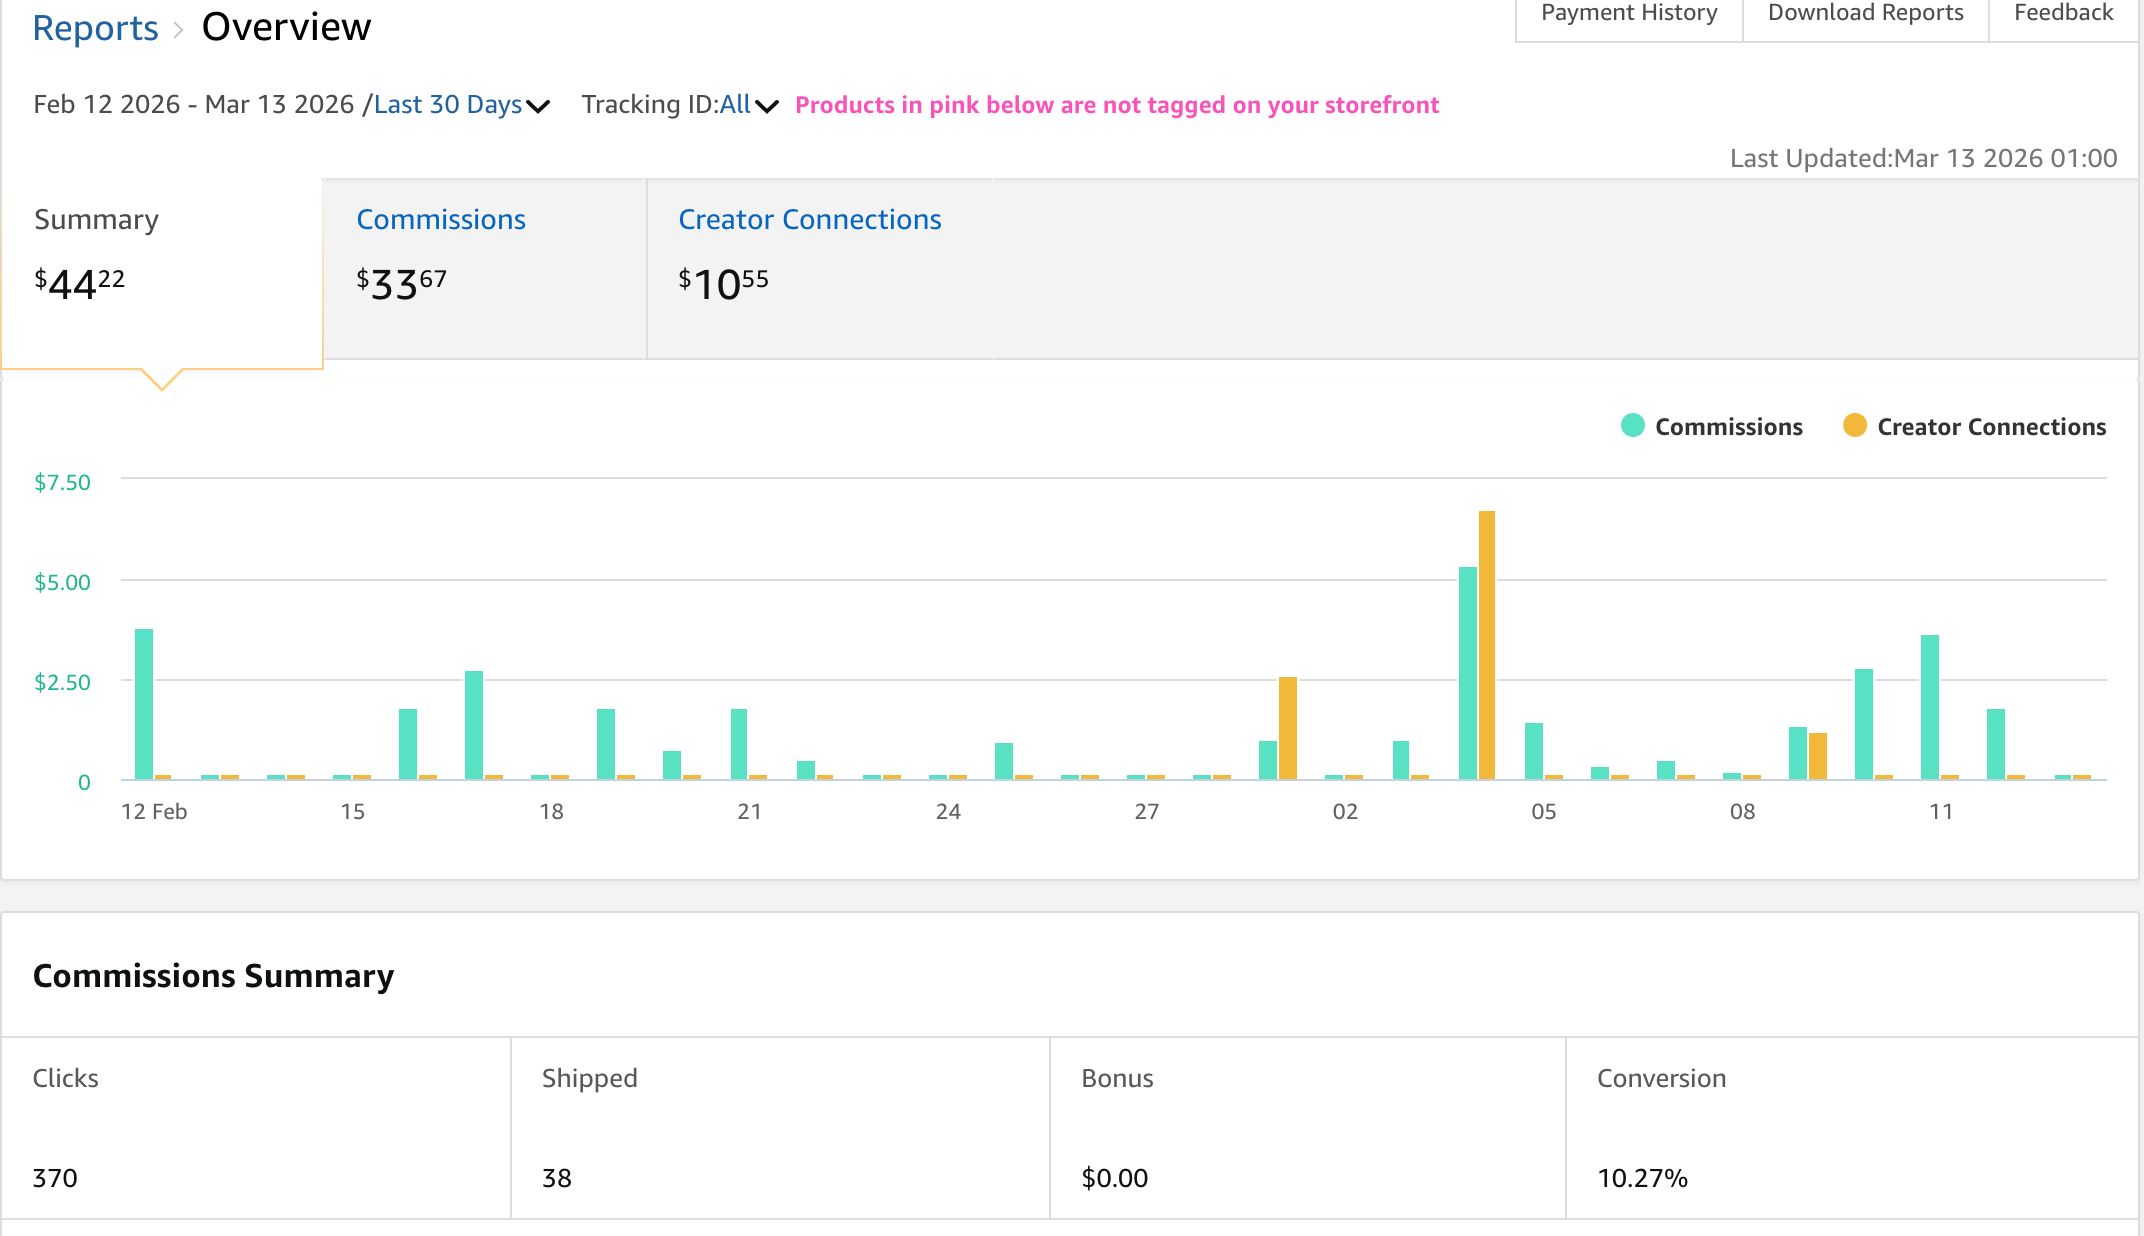Screen dimensions: 2144x1236
Task: Toggle the Creator Connections legend dot
Action: pyautogui.click(x=1854, y=426)
